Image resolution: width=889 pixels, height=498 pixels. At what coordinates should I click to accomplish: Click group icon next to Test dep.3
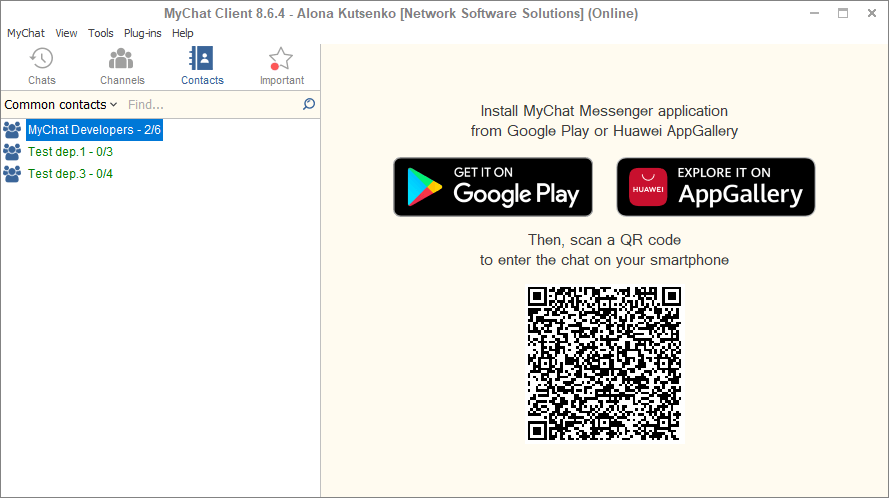(12, 174)
